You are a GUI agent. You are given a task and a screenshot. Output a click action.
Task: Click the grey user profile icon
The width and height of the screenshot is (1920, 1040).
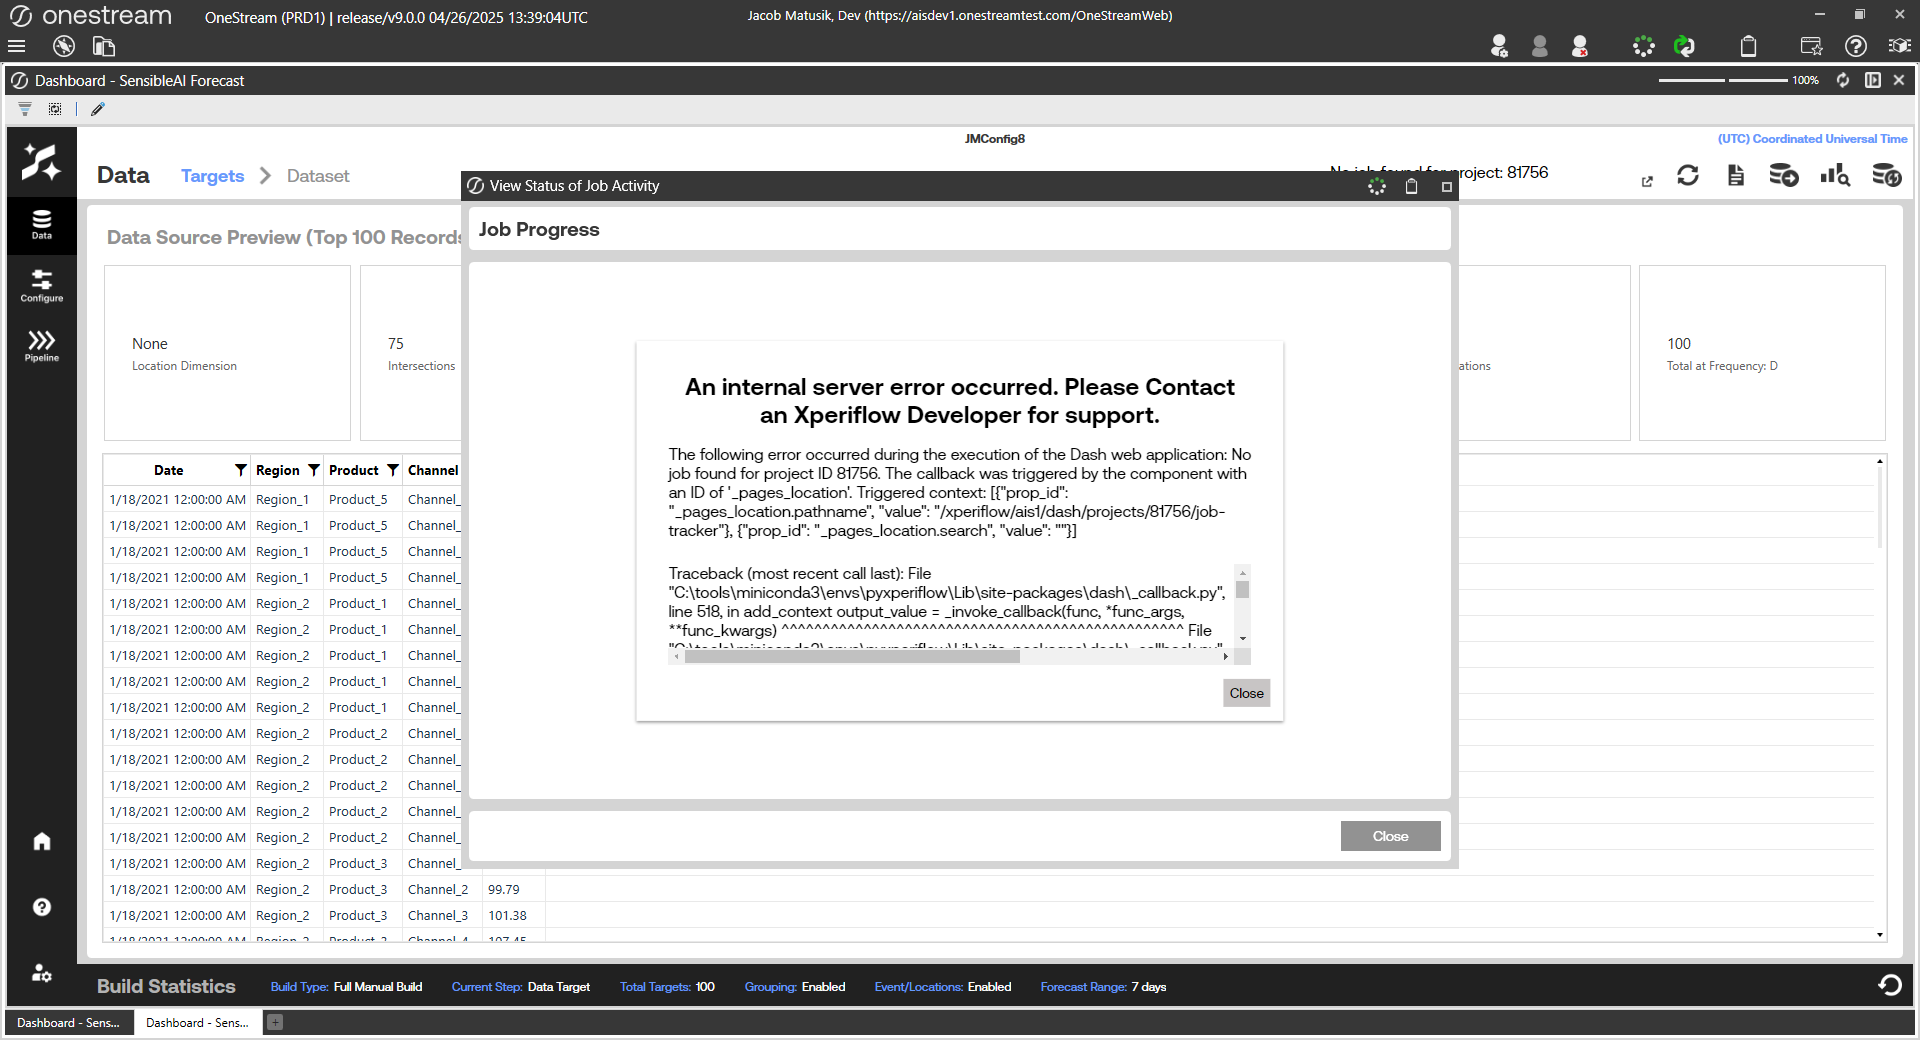[1540, 46]
